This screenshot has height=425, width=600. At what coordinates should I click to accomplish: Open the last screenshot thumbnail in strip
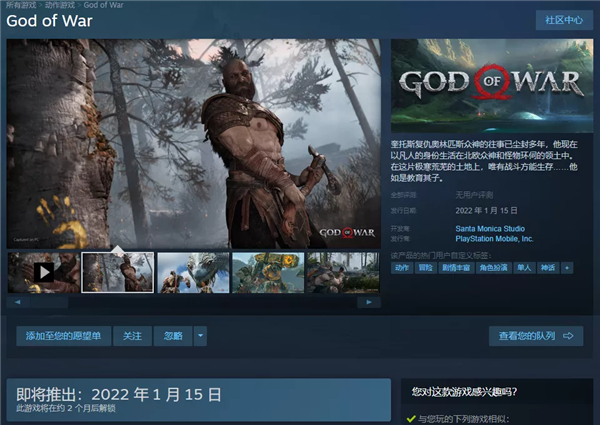pos(344,272)
